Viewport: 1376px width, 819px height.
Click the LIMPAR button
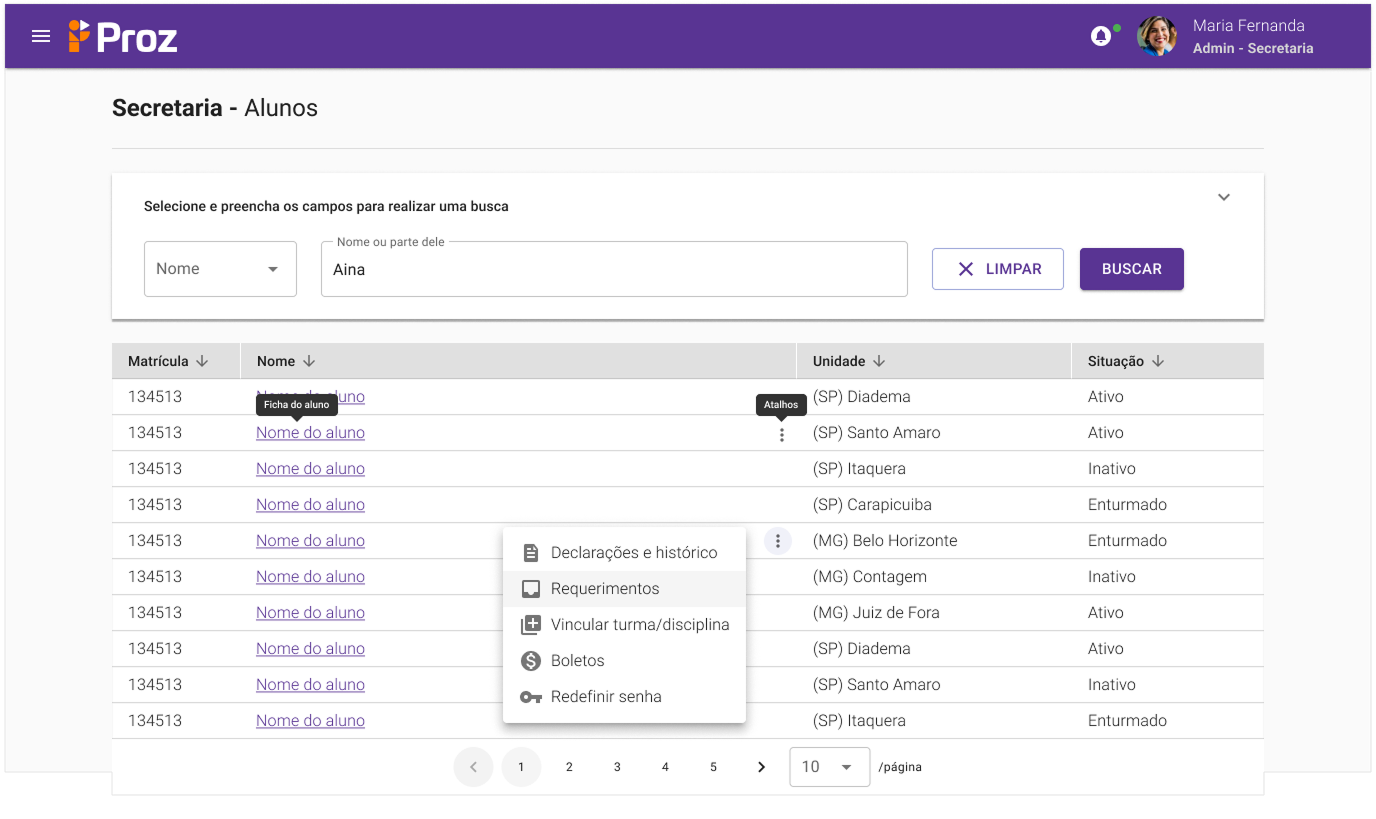point(997,269)
